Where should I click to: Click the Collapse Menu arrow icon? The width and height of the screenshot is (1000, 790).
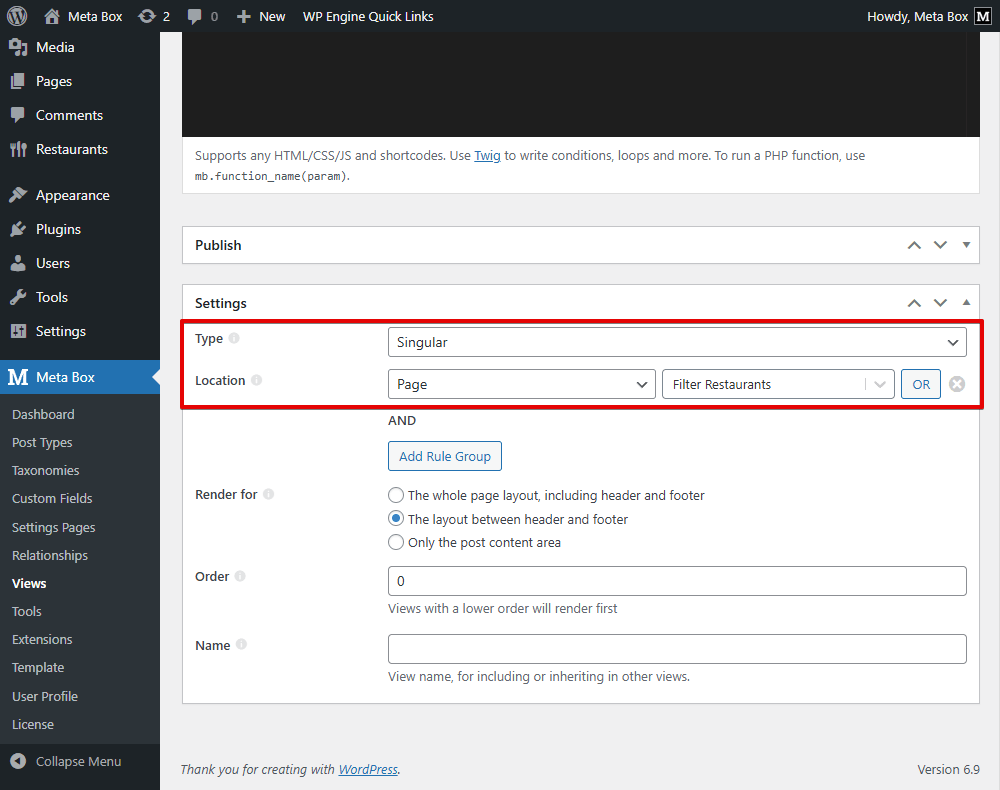(x=18, y=761)
